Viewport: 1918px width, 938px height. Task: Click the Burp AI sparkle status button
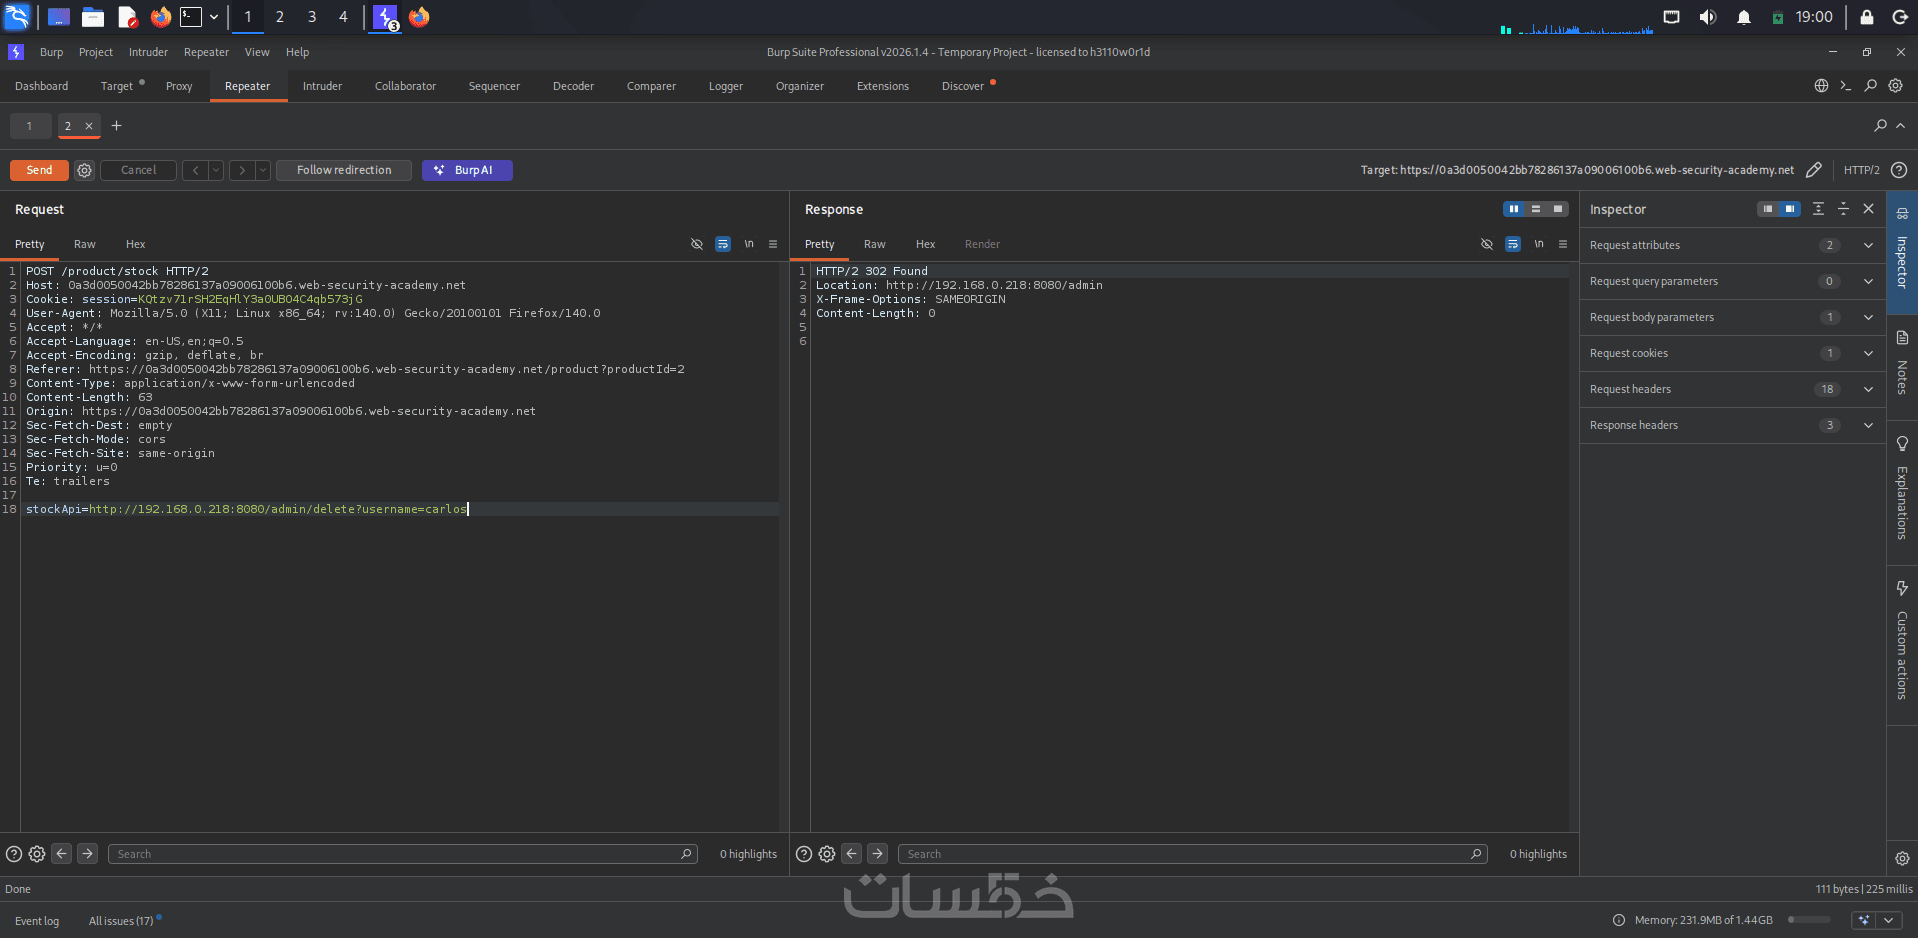1864,920
